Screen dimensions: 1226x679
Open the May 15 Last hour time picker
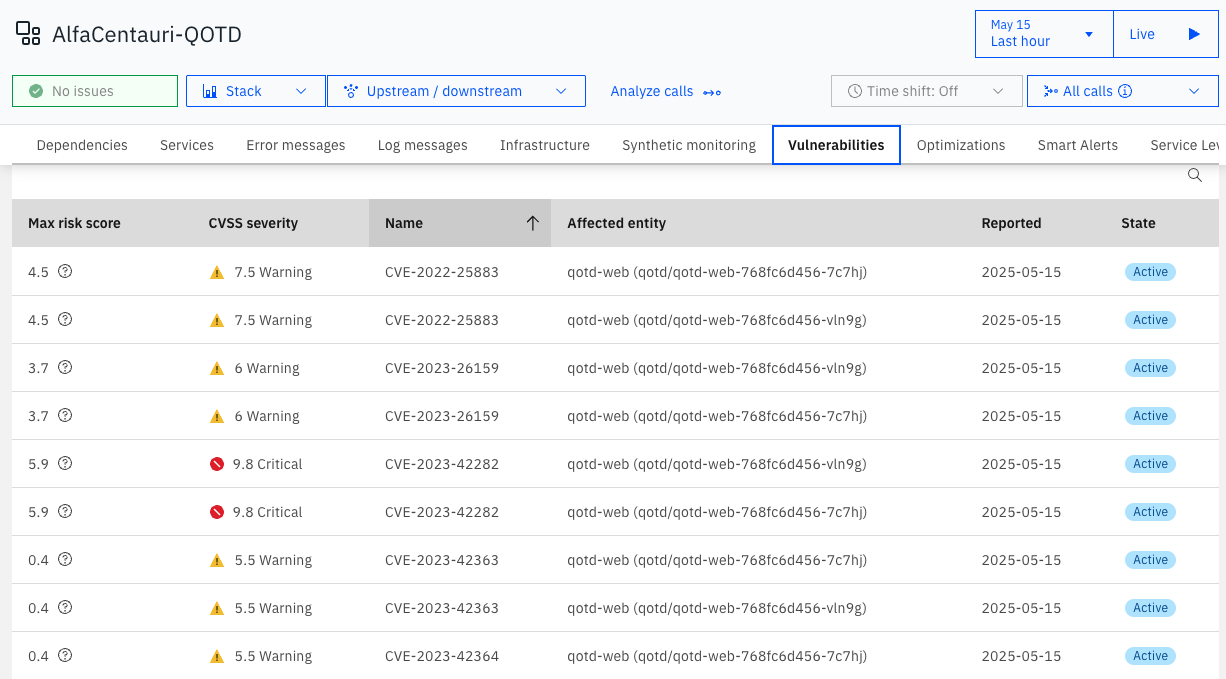[1043, 34]
